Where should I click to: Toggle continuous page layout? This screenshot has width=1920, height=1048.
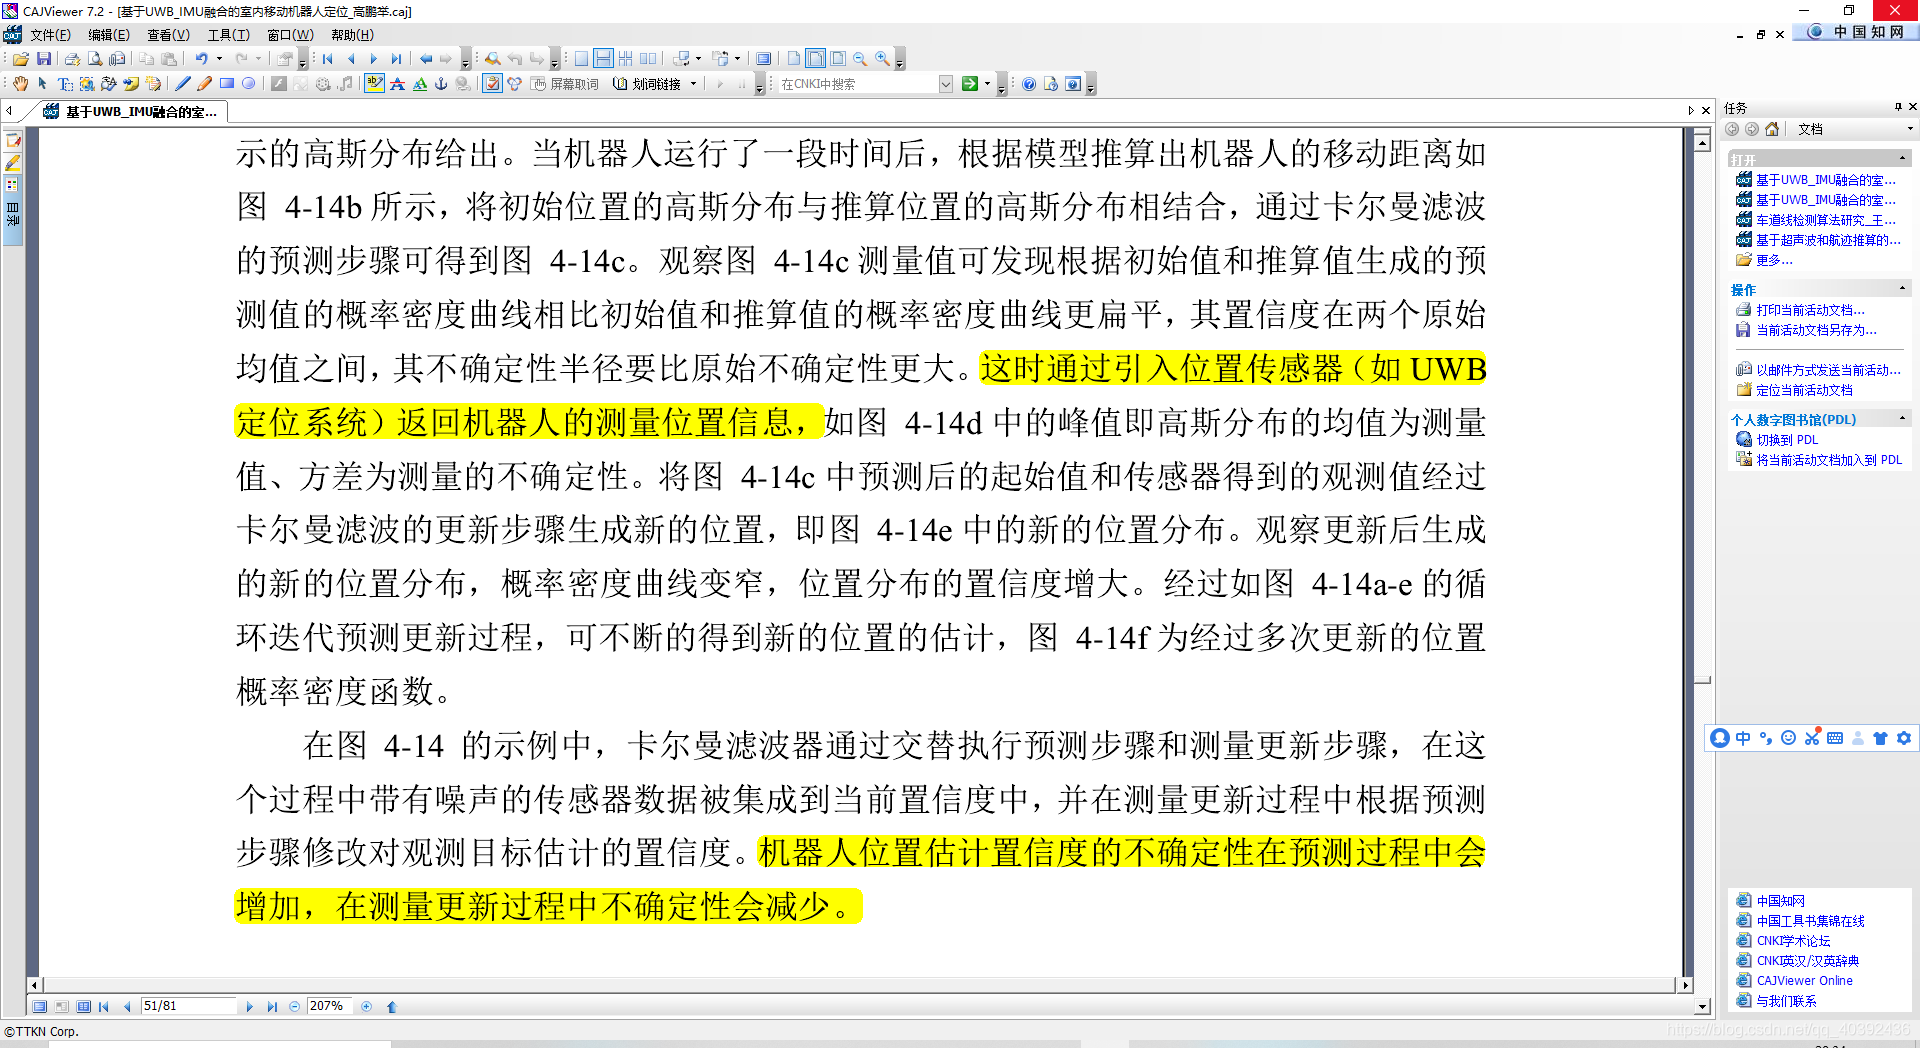pos(603,59)
